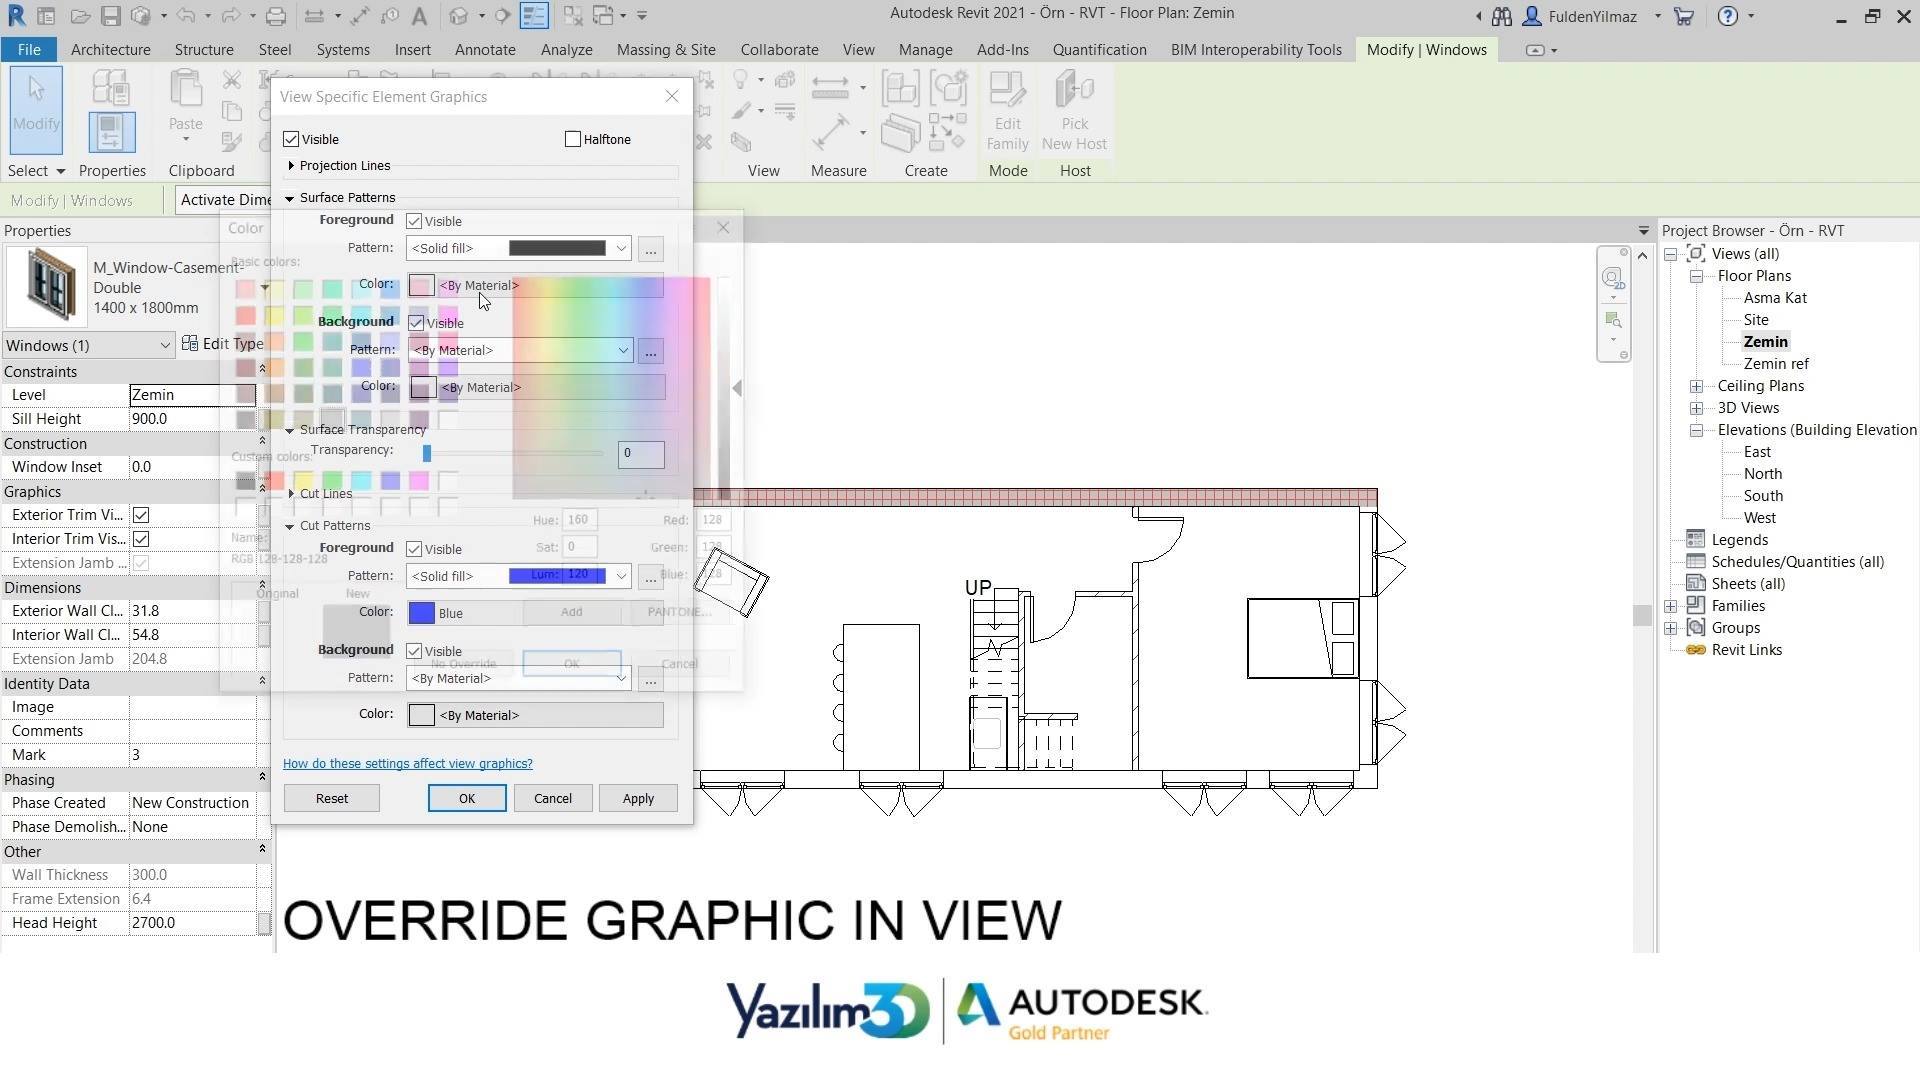Open the Default 3D View house icon

(458, 16)
